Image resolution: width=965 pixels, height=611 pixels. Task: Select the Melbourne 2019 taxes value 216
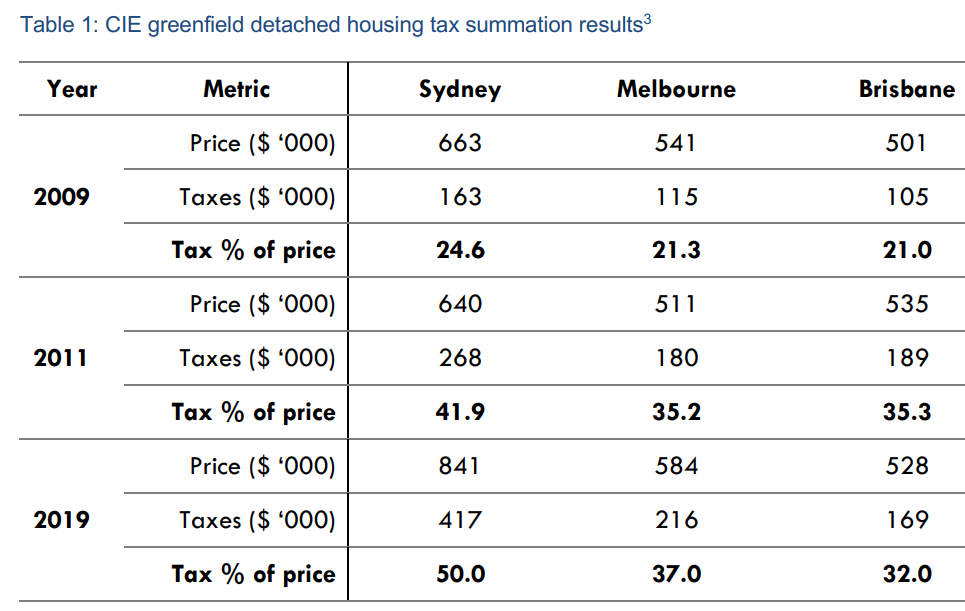(676, 520)
